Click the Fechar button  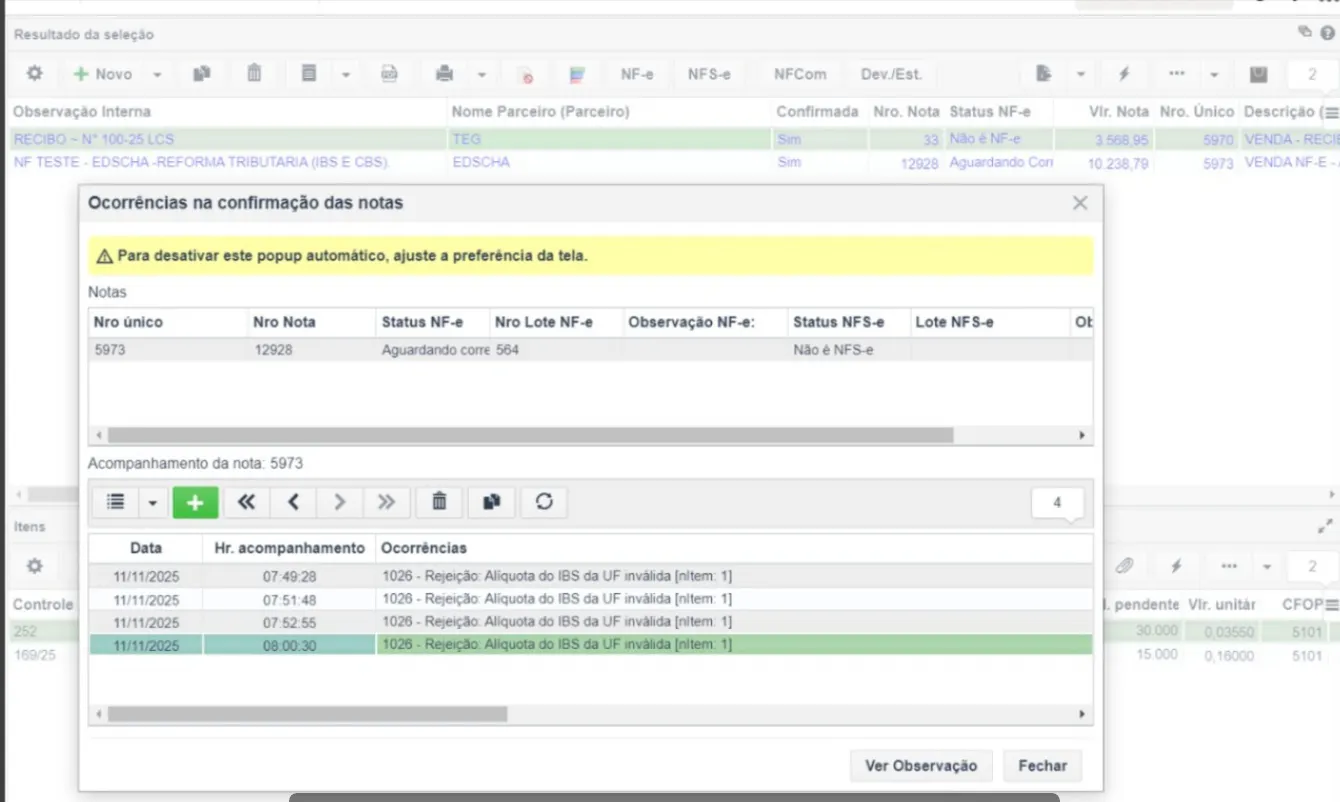click(x=1043, y=766)
